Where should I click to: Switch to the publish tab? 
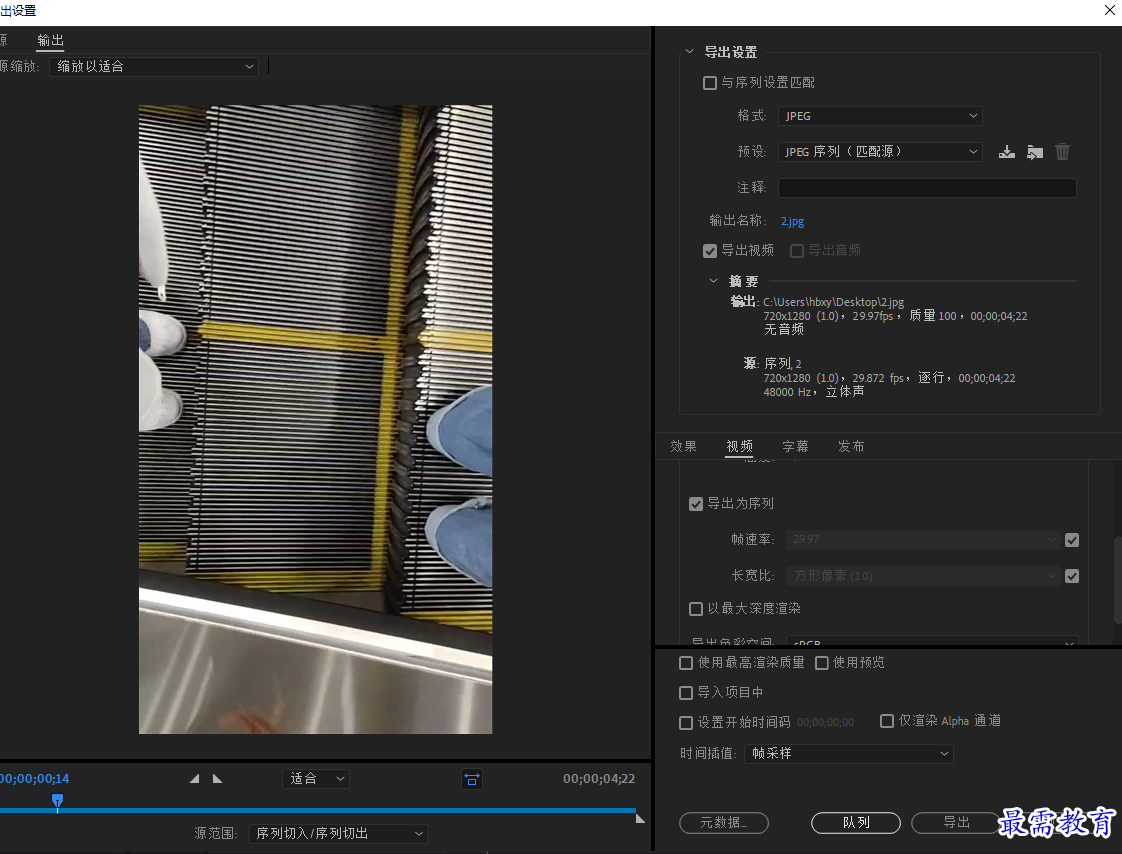(x=851, y=447)
